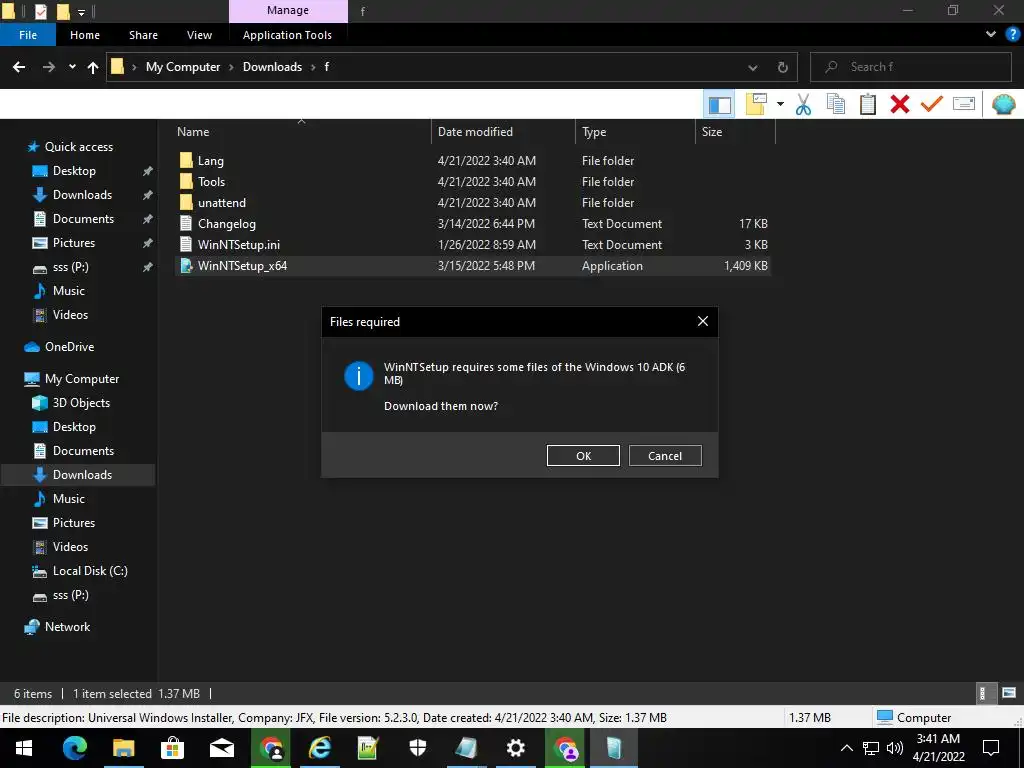This screenshot has width=1024, height=768.
Task: Open Mail app from taskbar
Action: [222, 748]
